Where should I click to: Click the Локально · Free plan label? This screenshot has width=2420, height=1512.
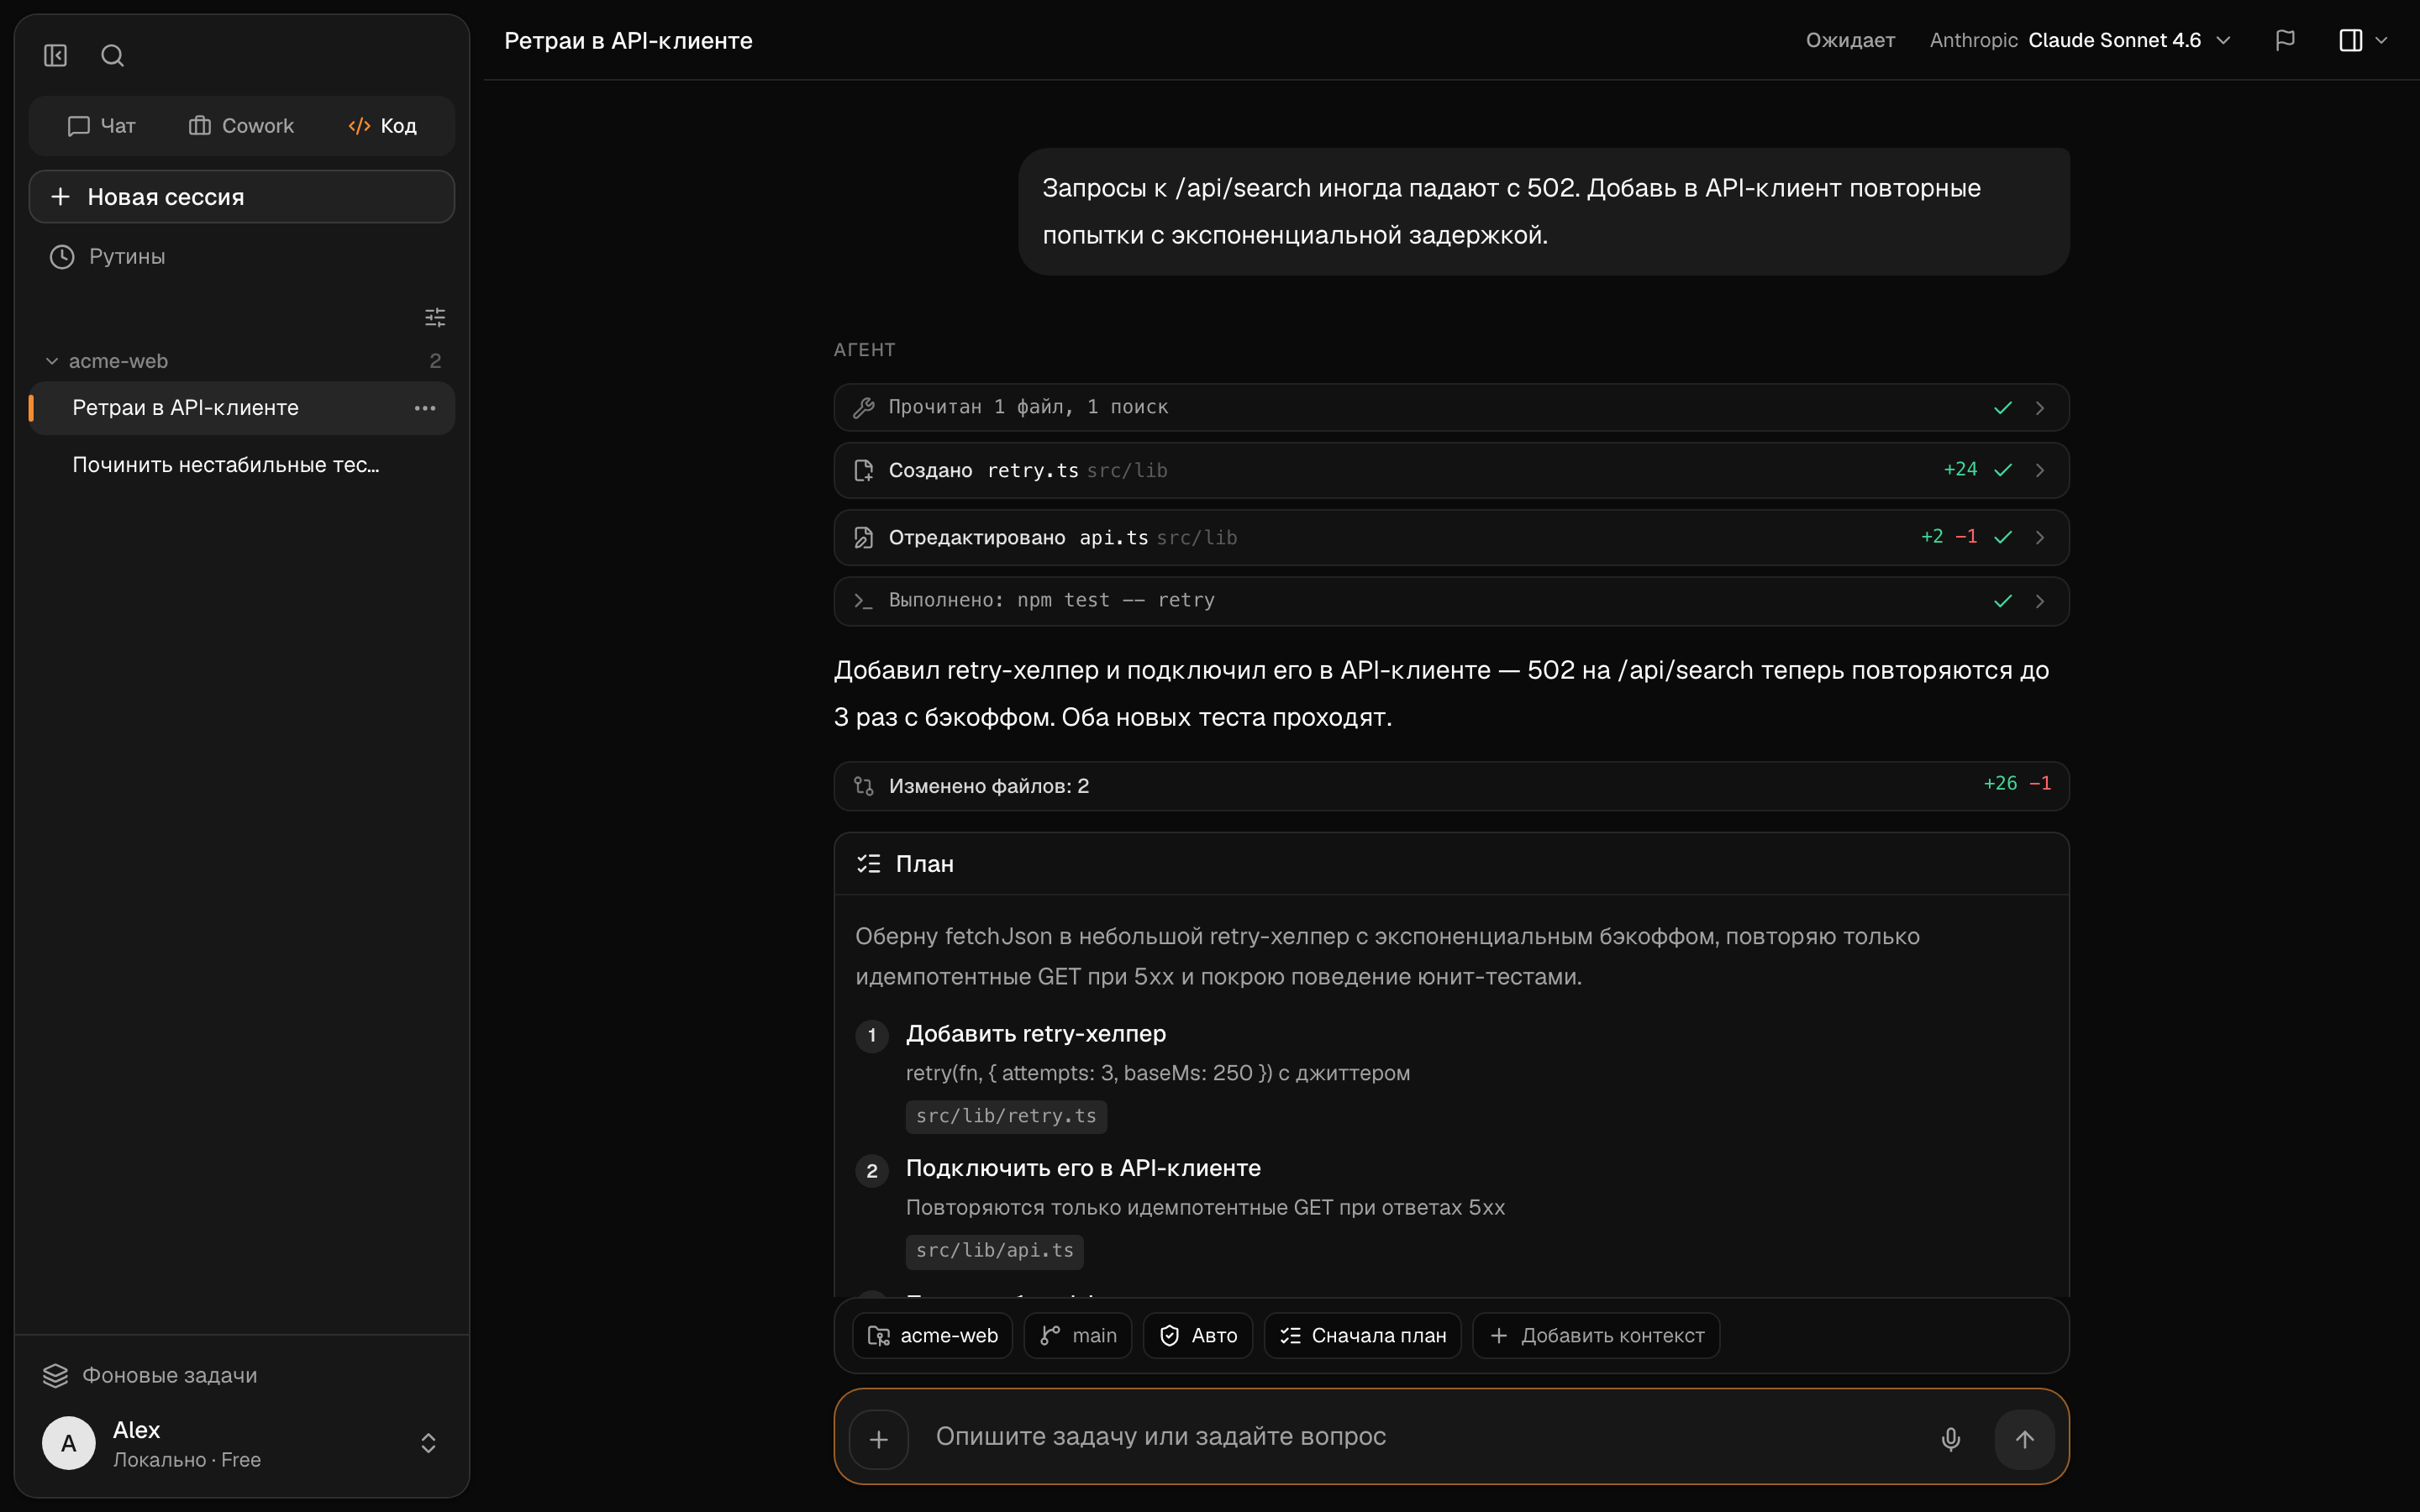click(x=187, y=1460)
